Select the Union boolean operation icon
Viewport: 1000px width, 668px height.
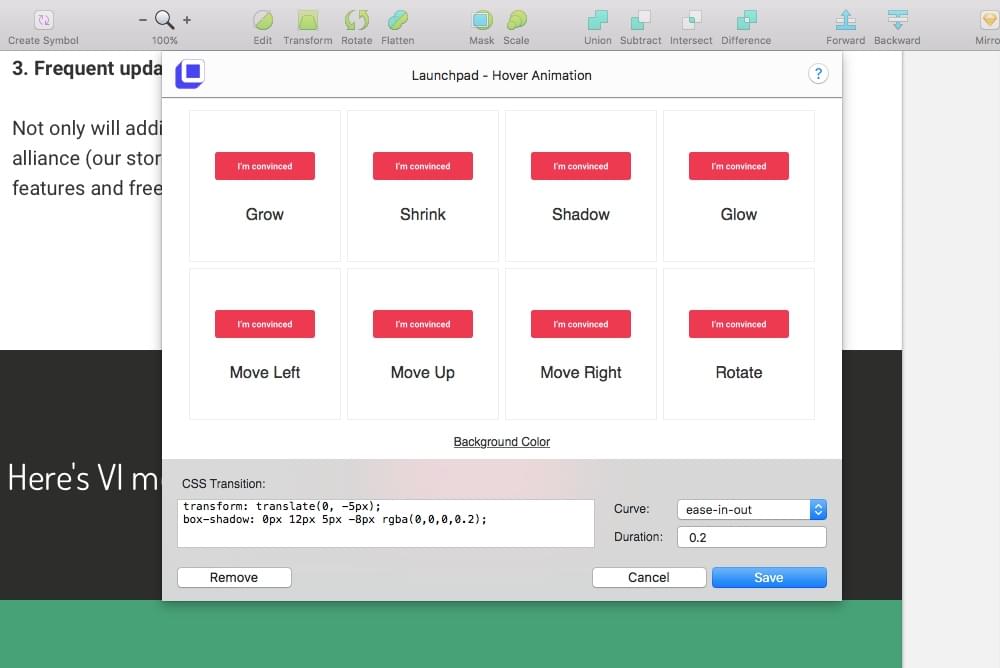point(597,20)
